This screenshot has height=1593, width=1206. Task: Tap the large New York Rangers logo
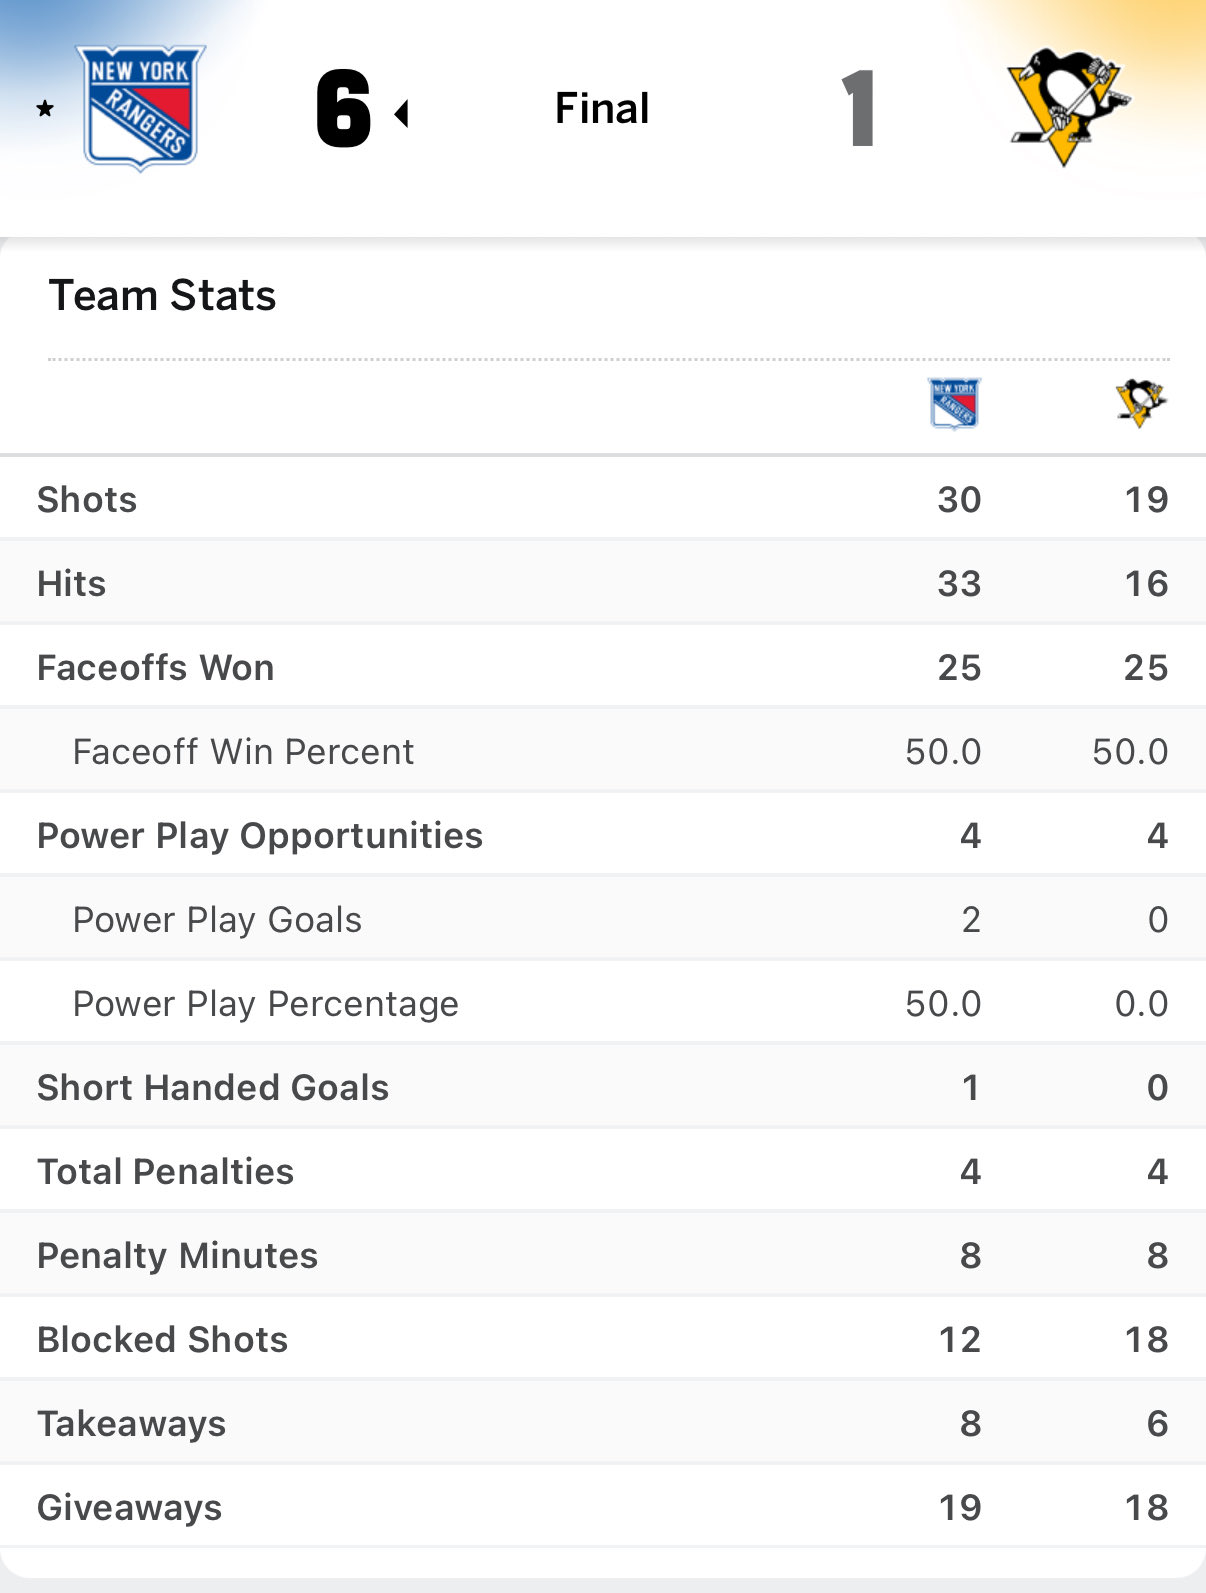141,108
